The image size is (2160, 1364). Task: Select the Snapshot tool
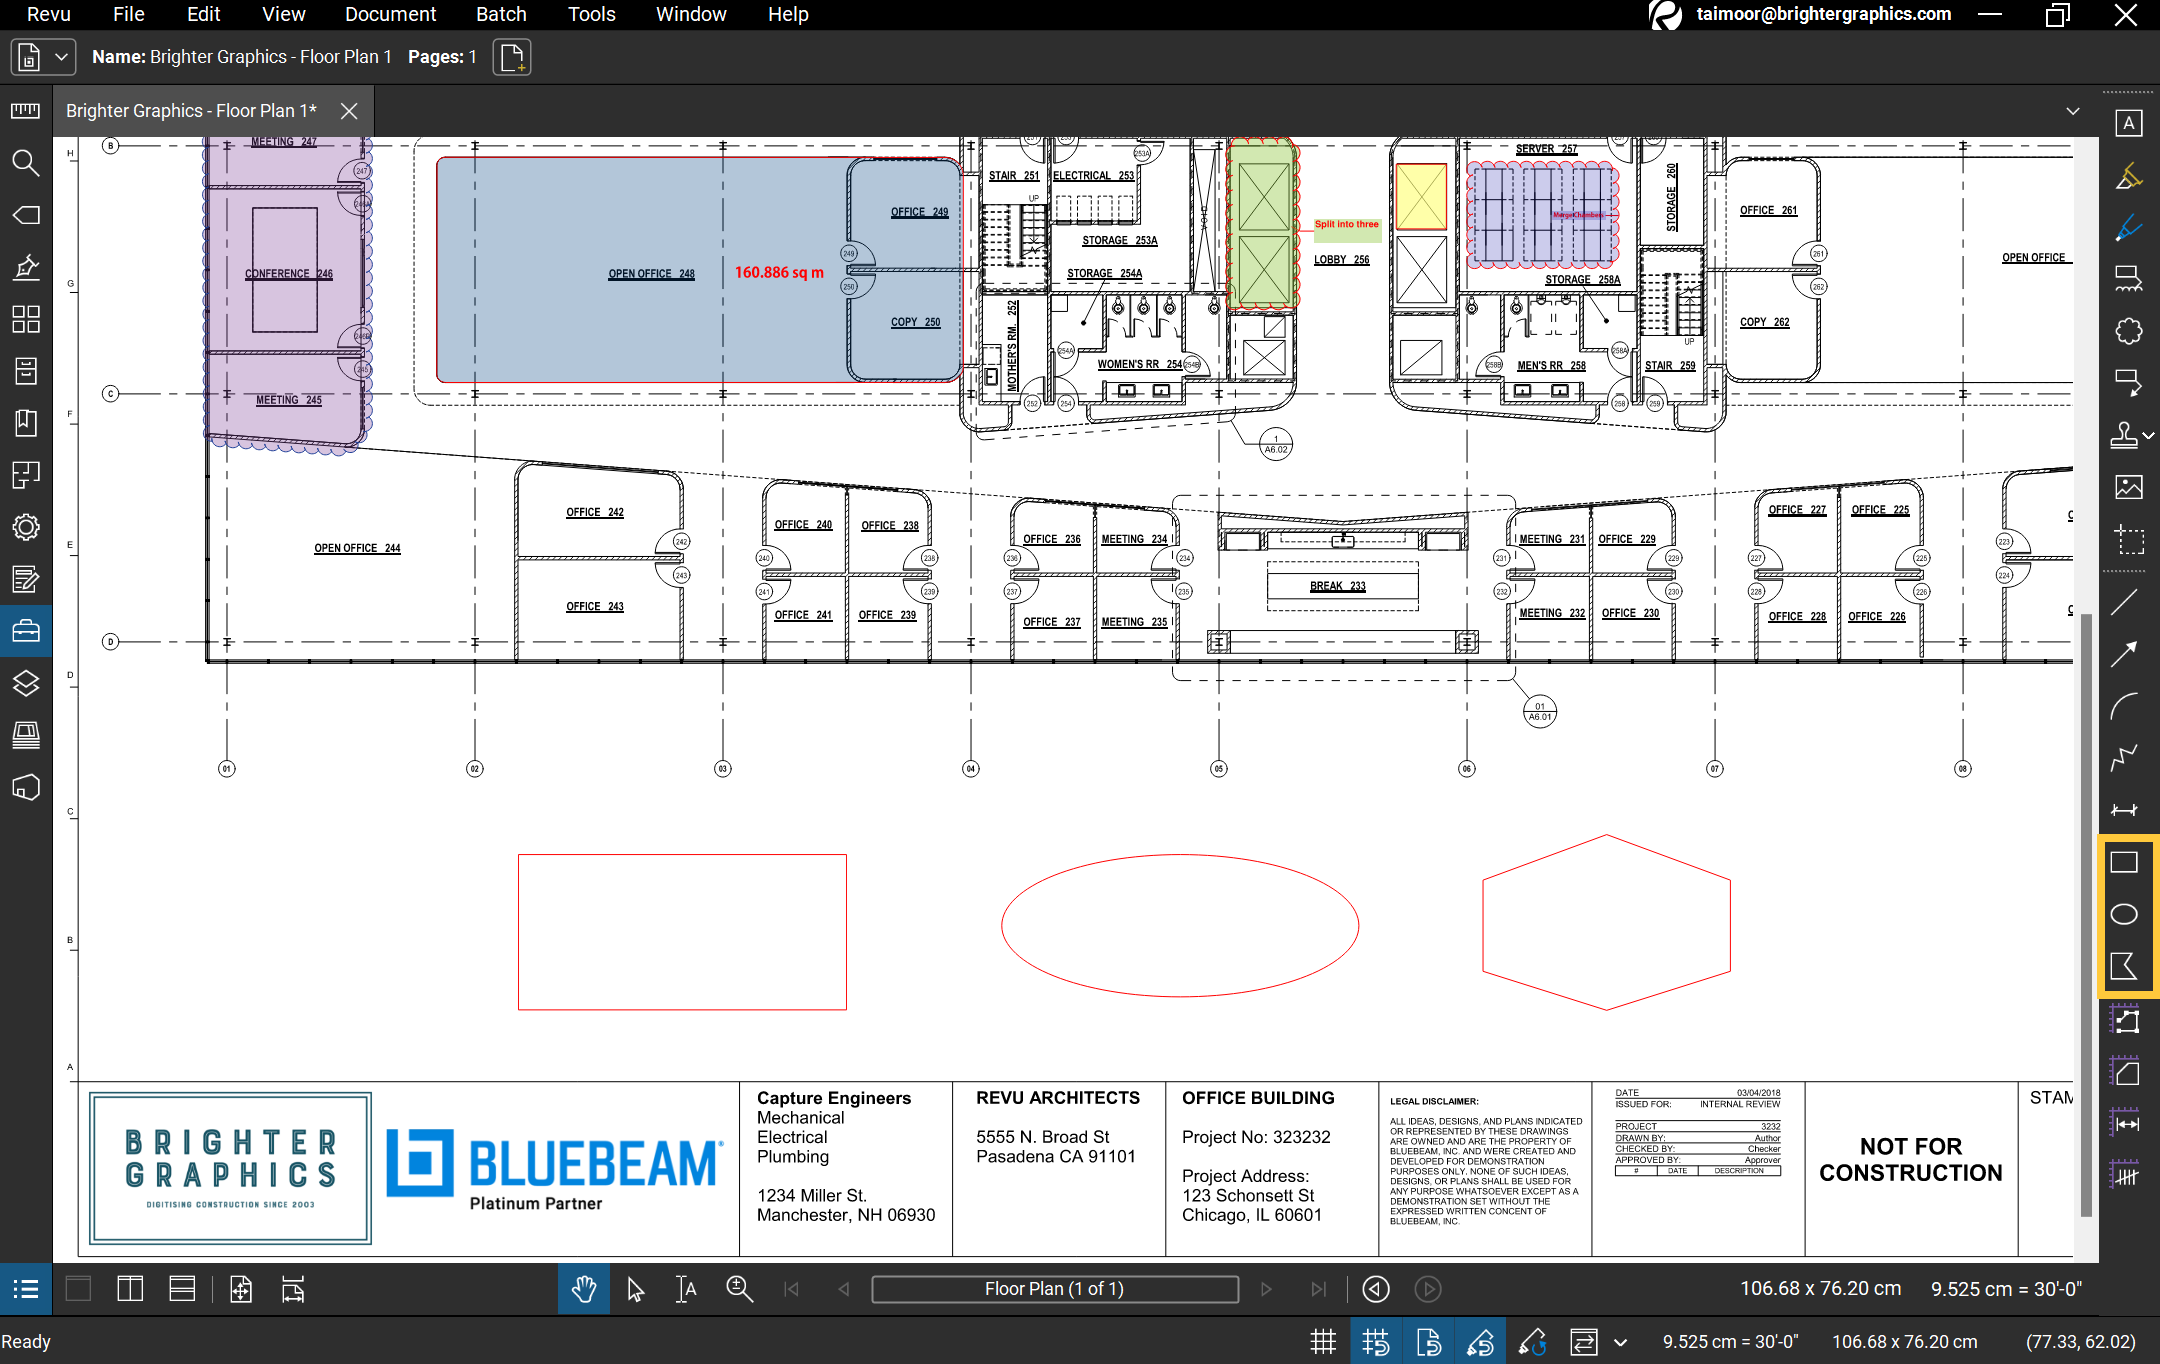click(2128, 540)
